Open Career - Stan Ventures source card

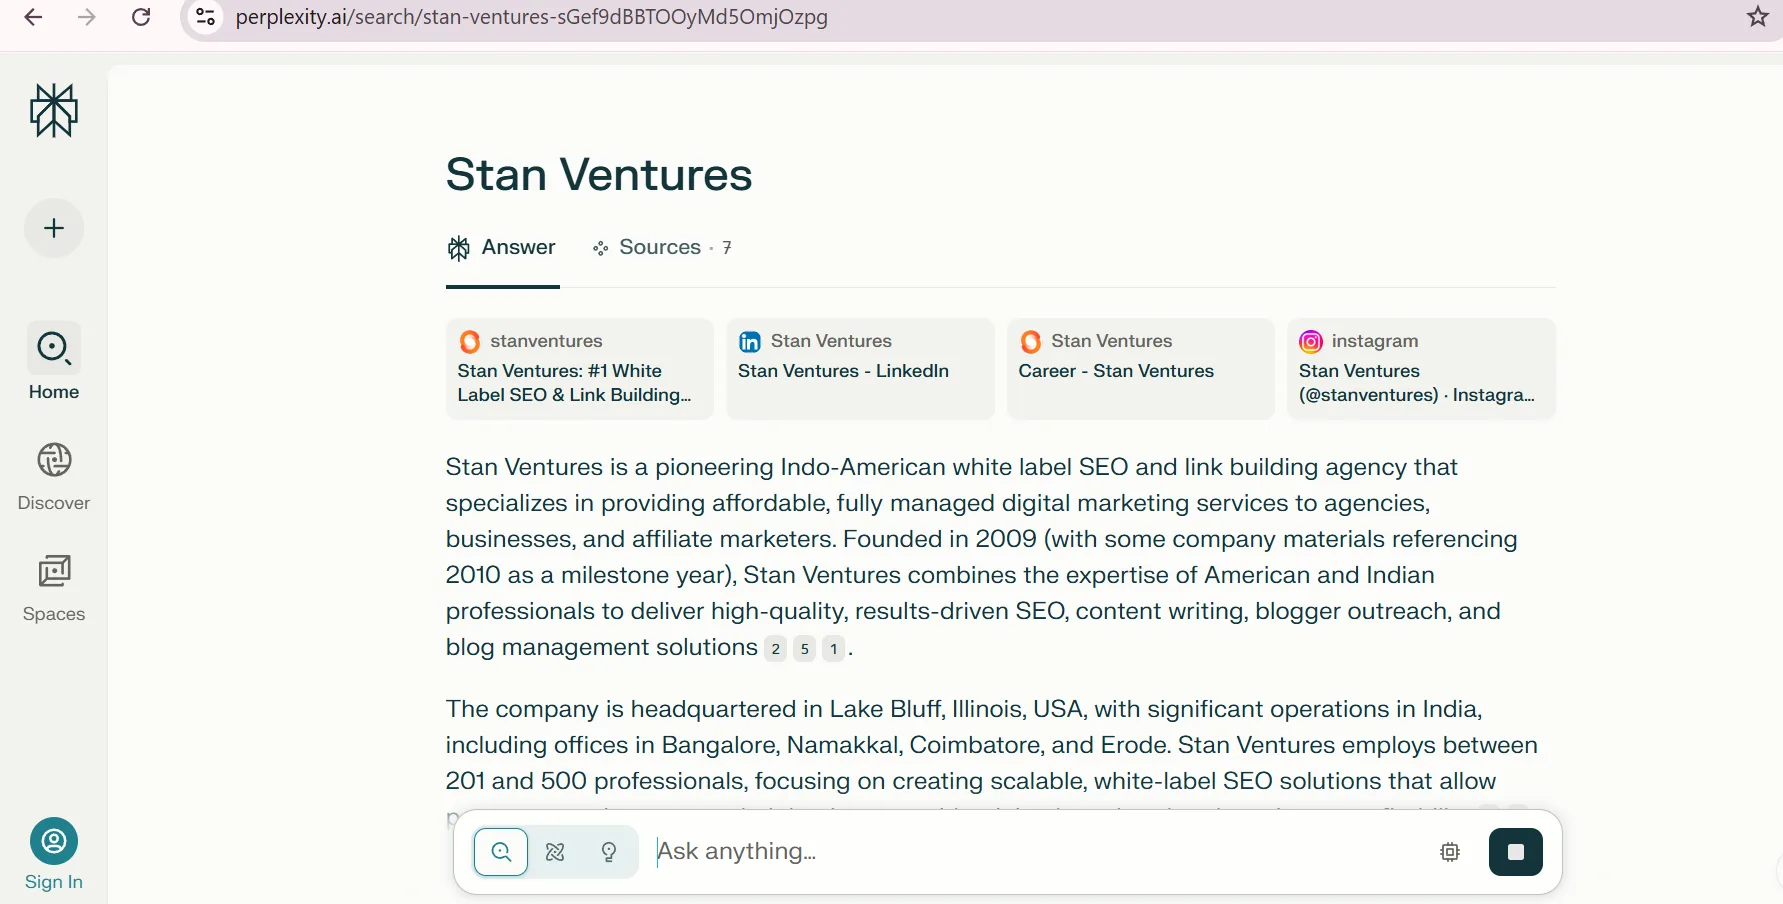(1140, 369)
